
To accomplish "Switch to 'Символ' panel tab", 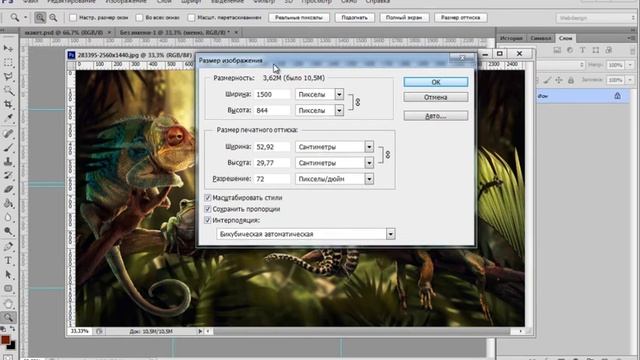I will click(x=541, y=38).
